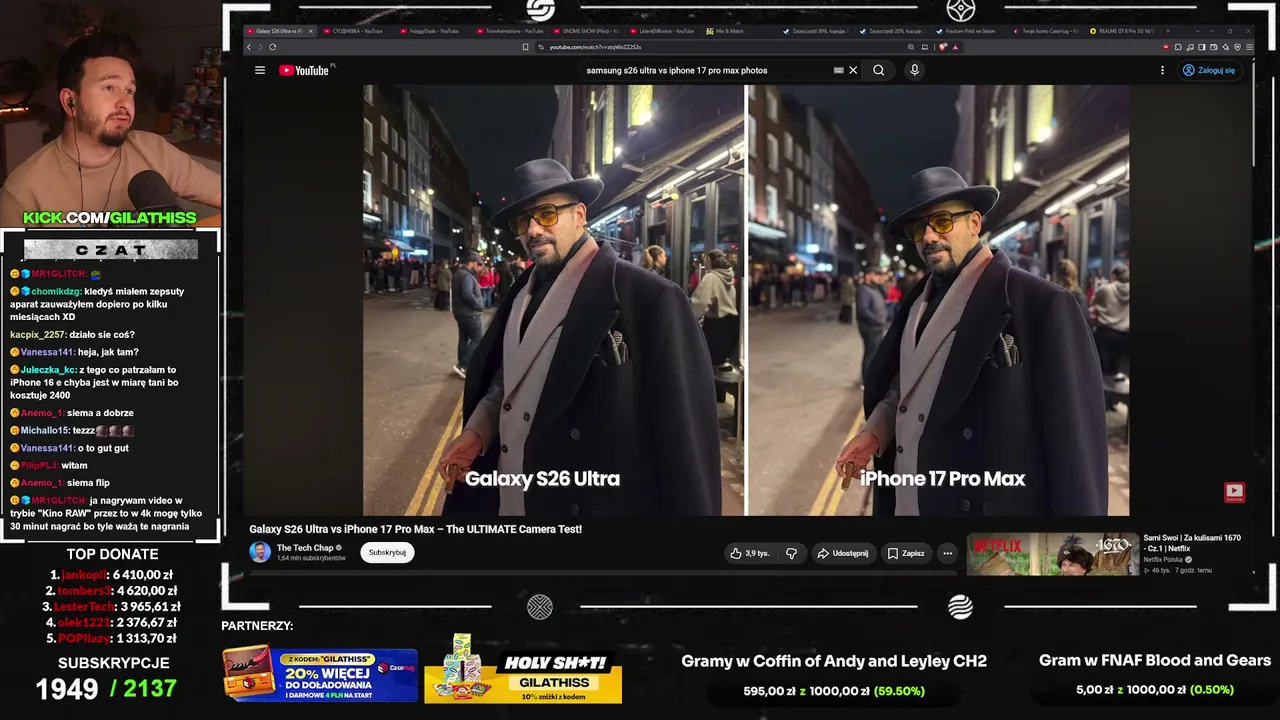Switch to the LatentDiffusion YouTube tab

pos(661,31)
